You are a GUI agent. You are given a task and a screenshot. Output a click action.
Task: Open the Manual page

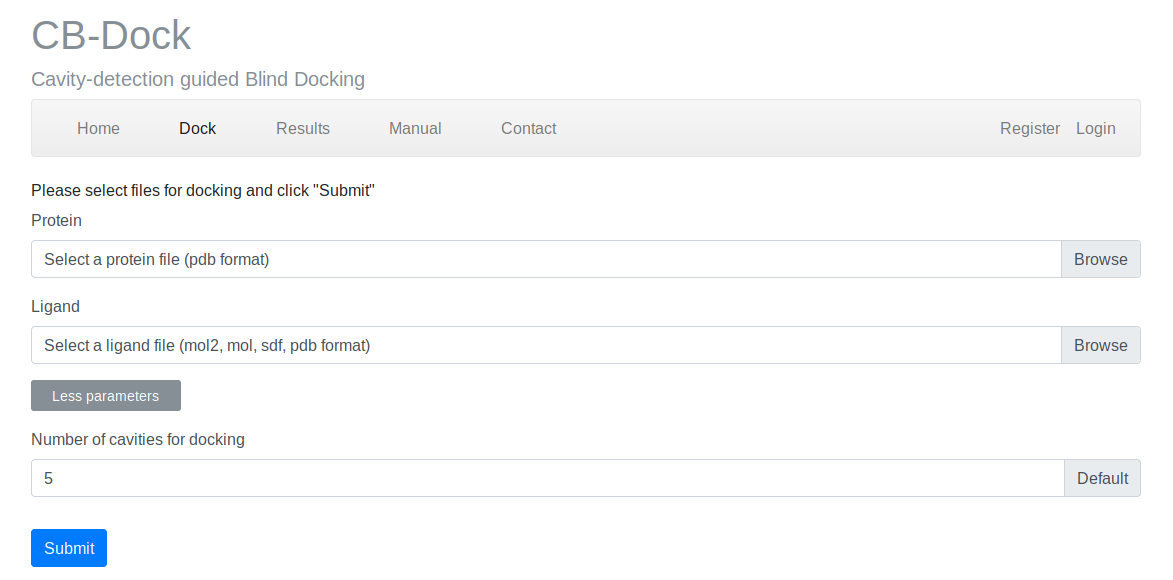(415, 128)
